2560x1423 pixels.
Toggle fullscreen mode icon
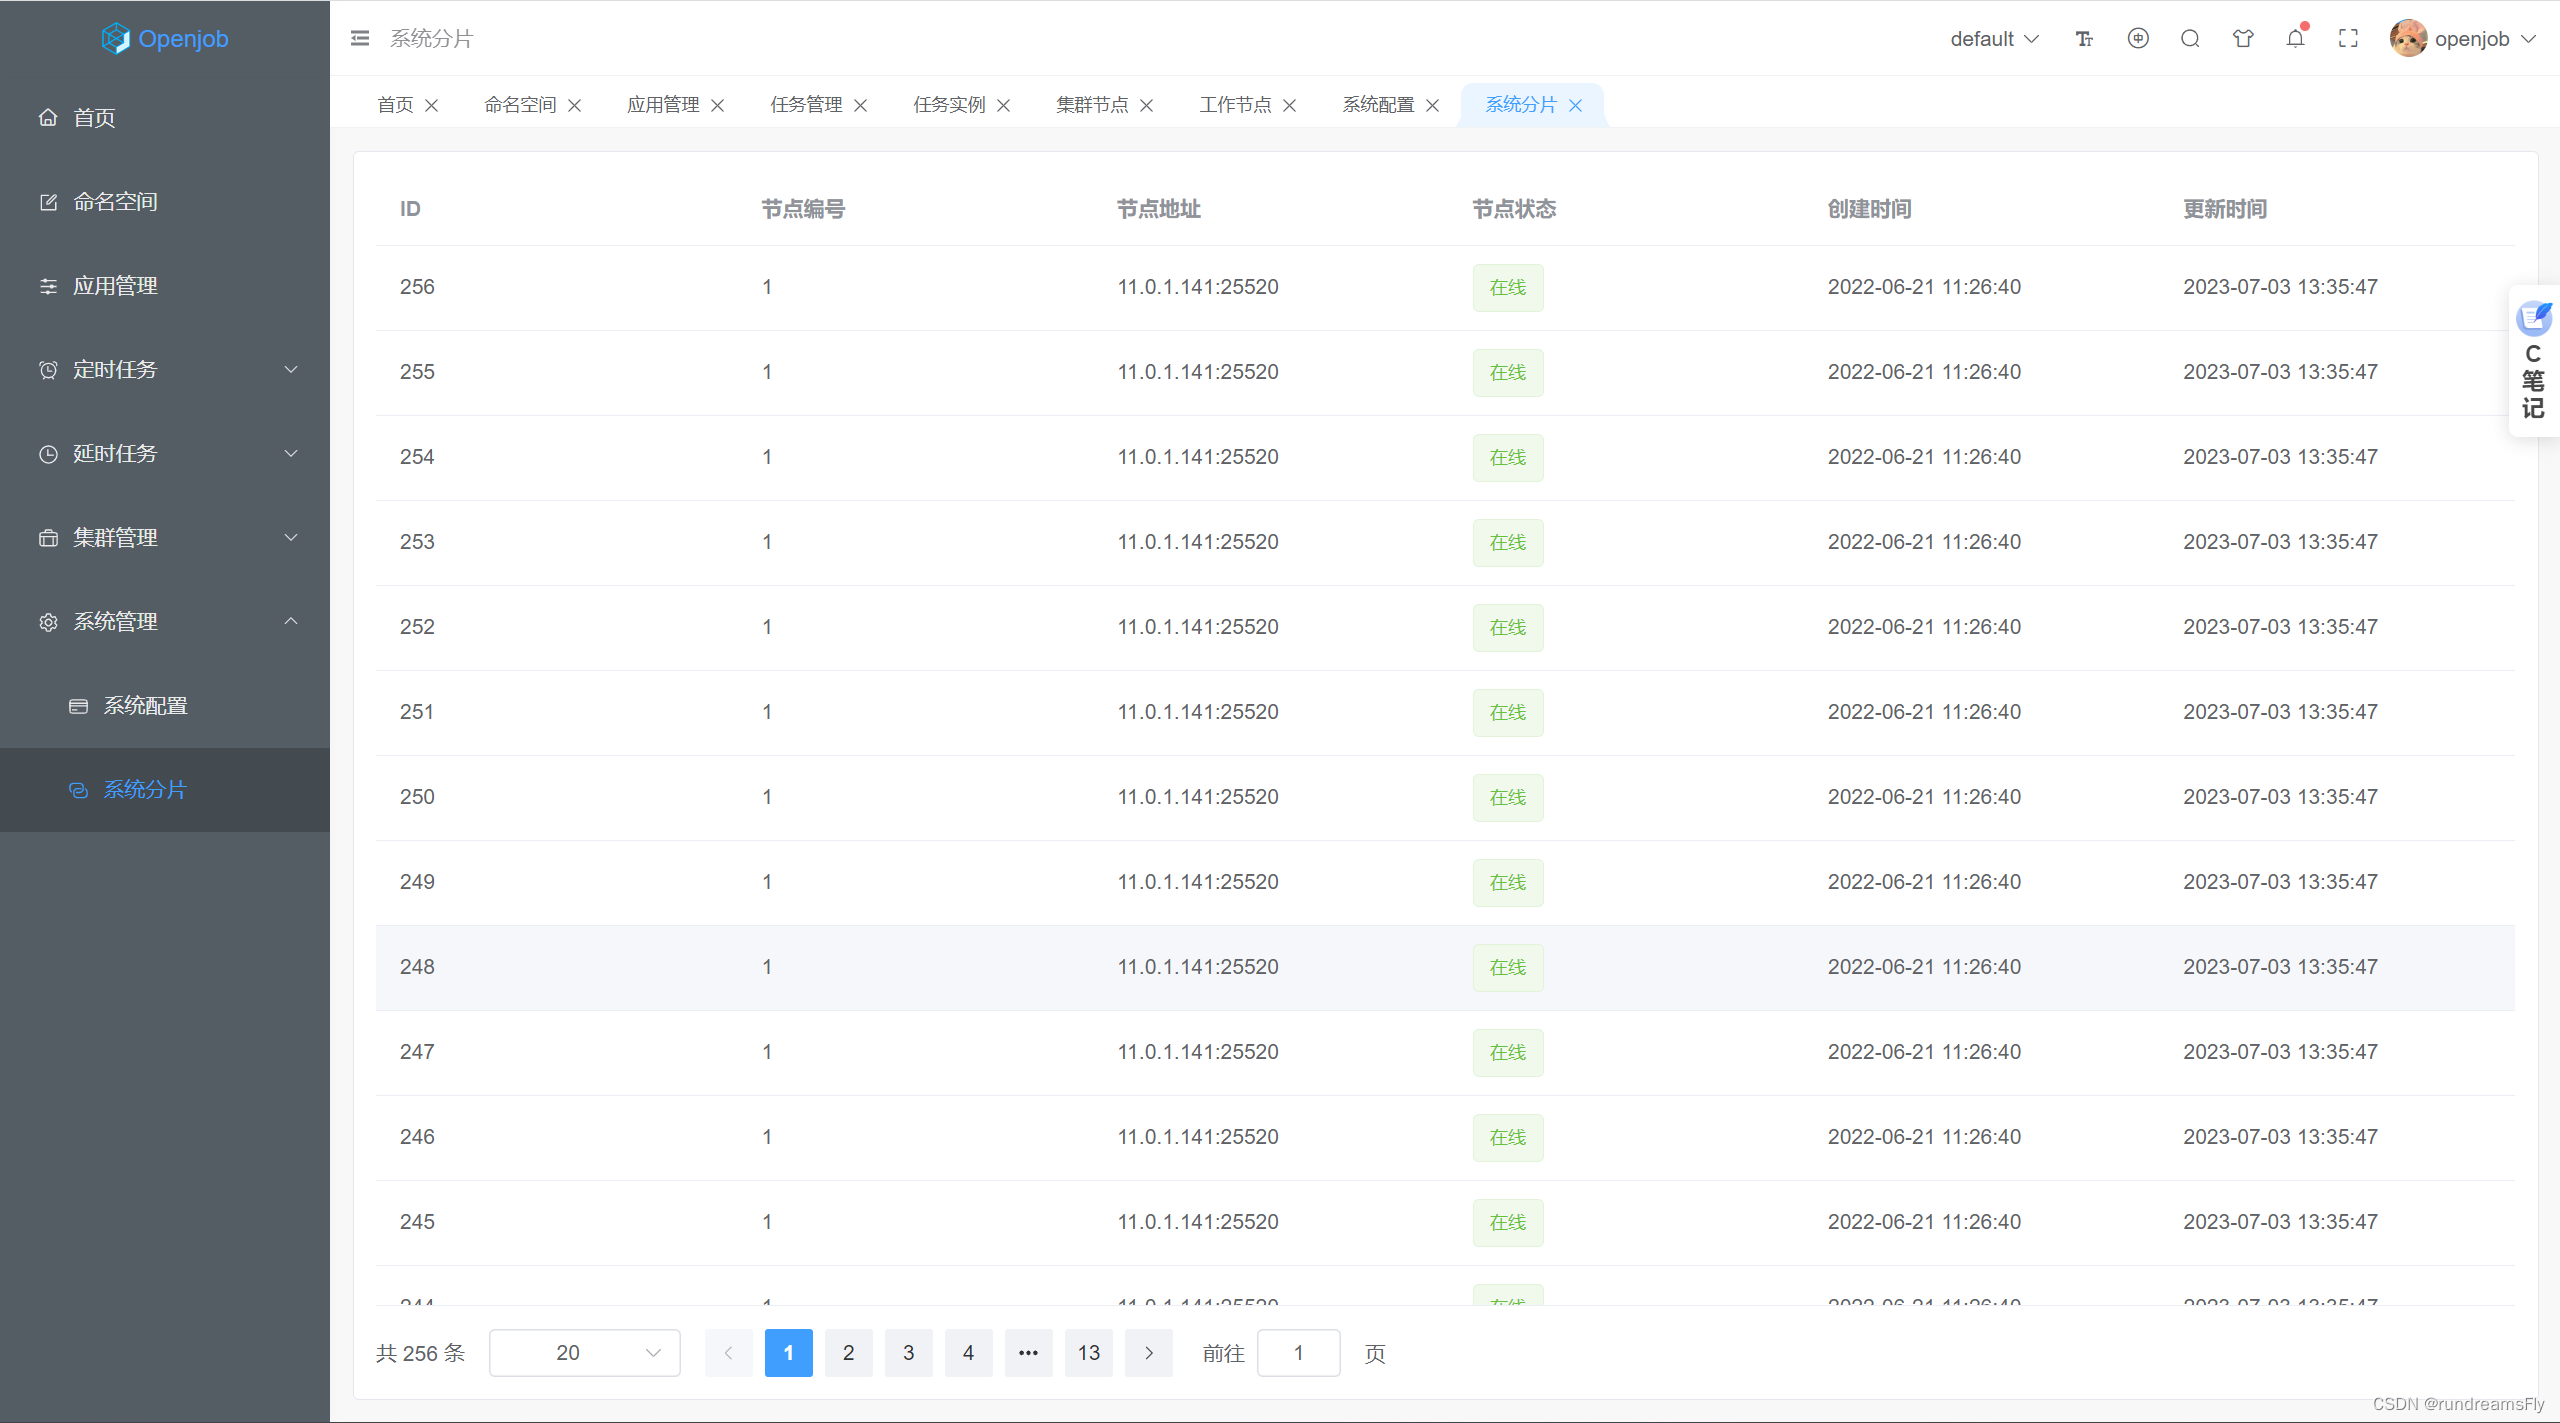[x=2348, y=38]
